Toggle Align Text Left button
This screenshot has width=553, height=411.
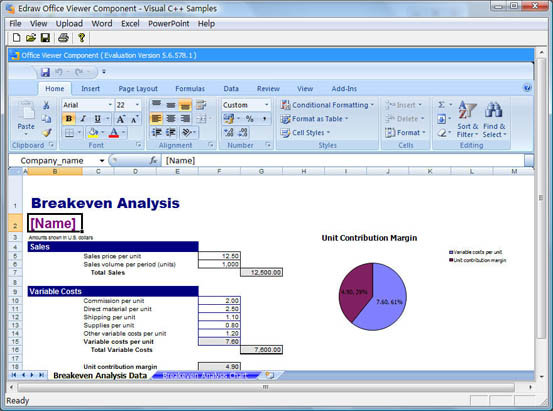coord(156,119)
